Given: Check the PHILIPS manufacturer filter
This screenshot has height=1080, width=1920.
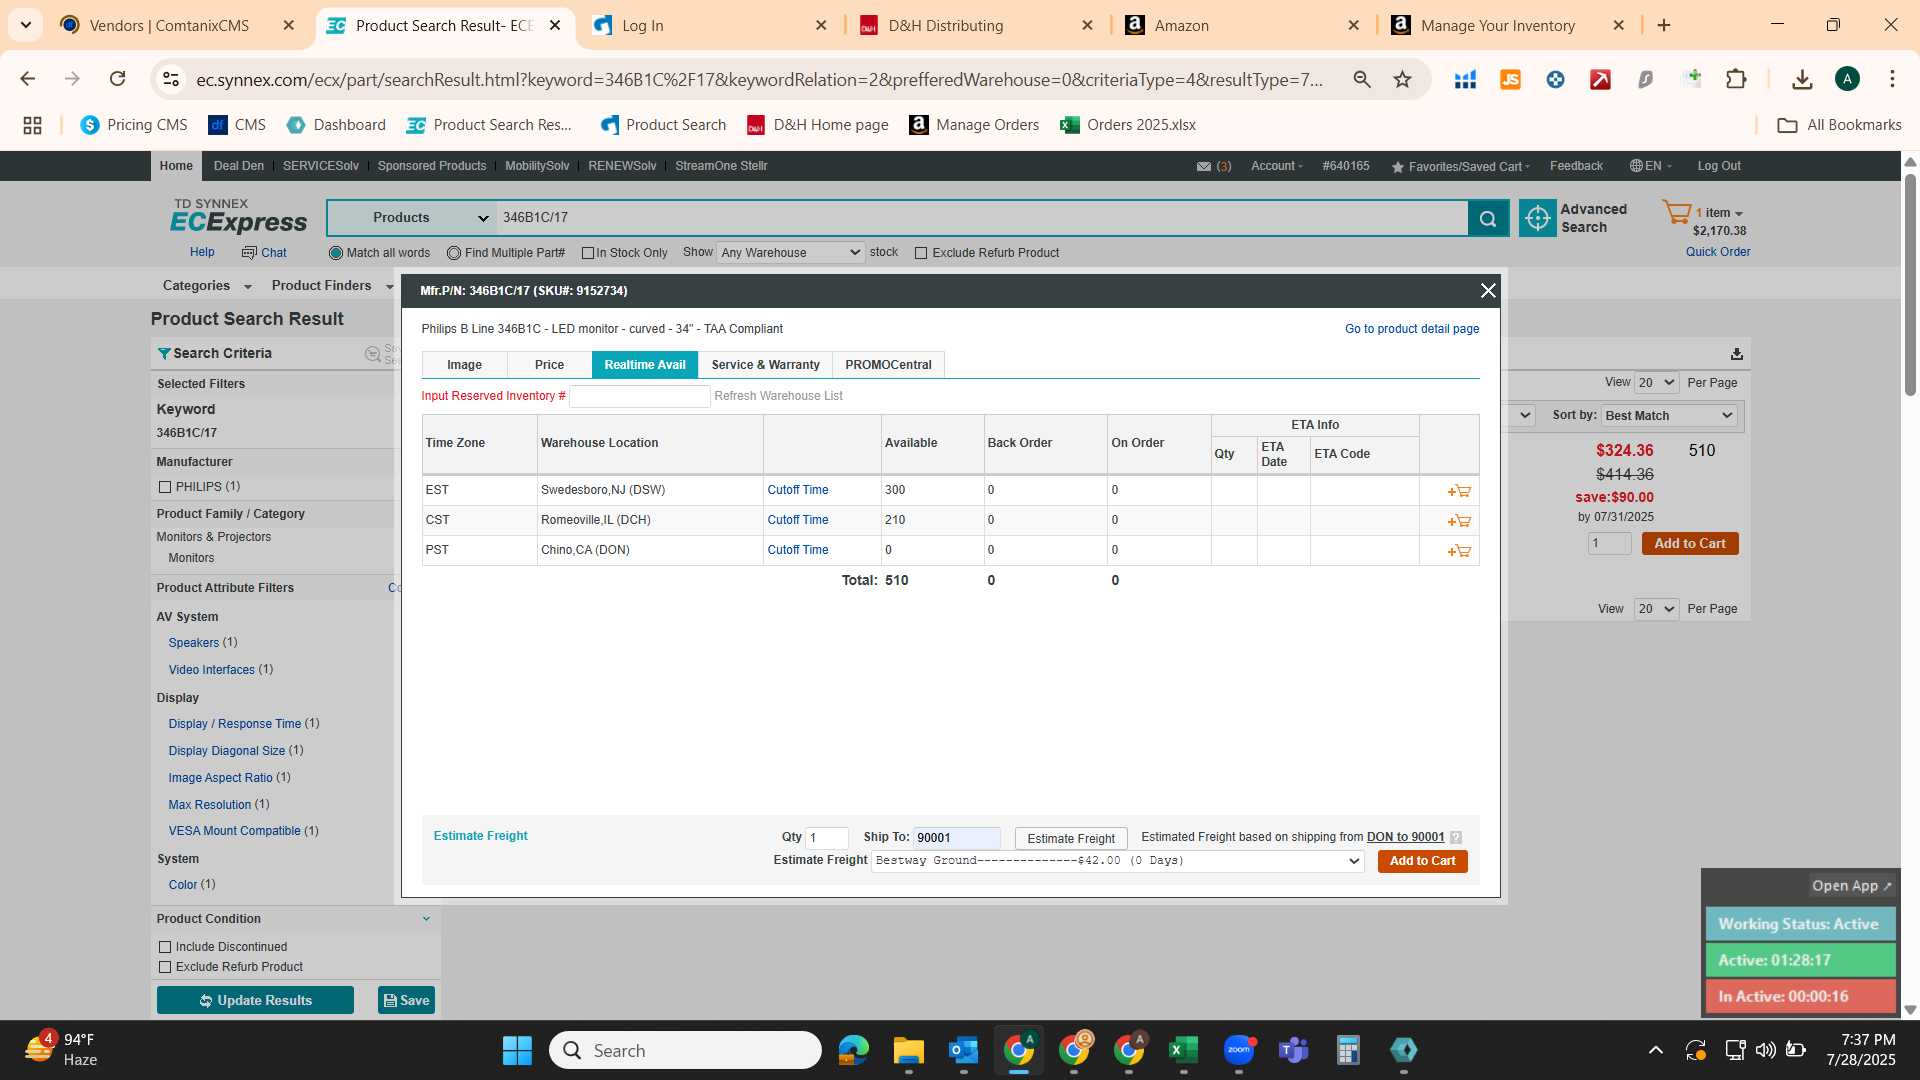Looking at the screenshot, I should click(x=165, y=487).
